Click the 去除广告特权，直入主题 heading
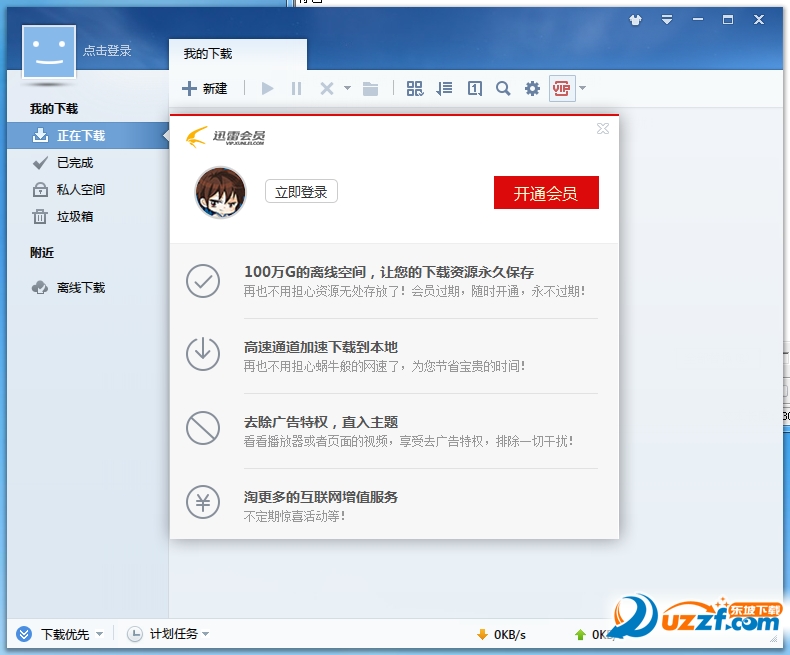The height and width of the screenshot is (655, 790). pos(321,422)
